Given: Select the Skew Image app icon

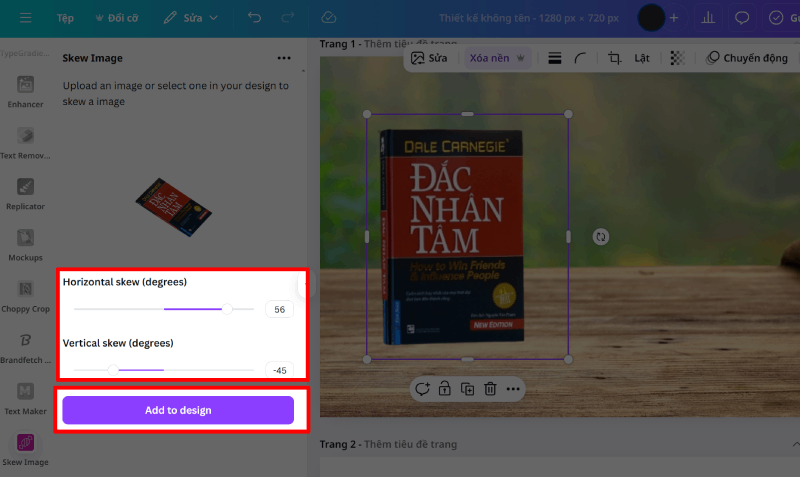Looking at the screenshot, I should [25, 442].
